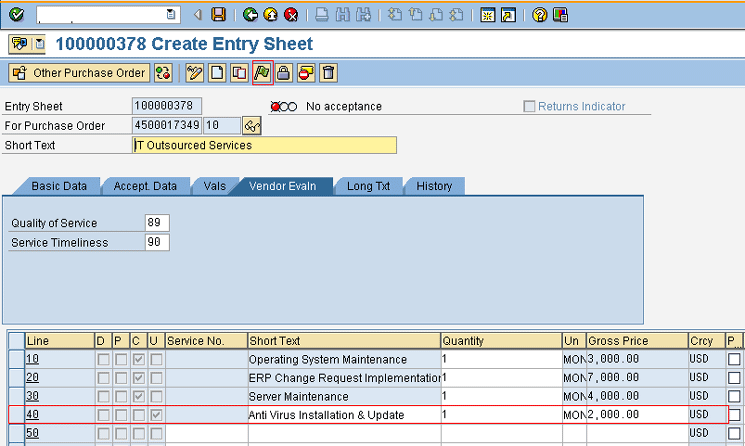This screenshot has height=446, width=745.
Task: Click the '7,000.00' gross price cell
Action: pos(637,378)
